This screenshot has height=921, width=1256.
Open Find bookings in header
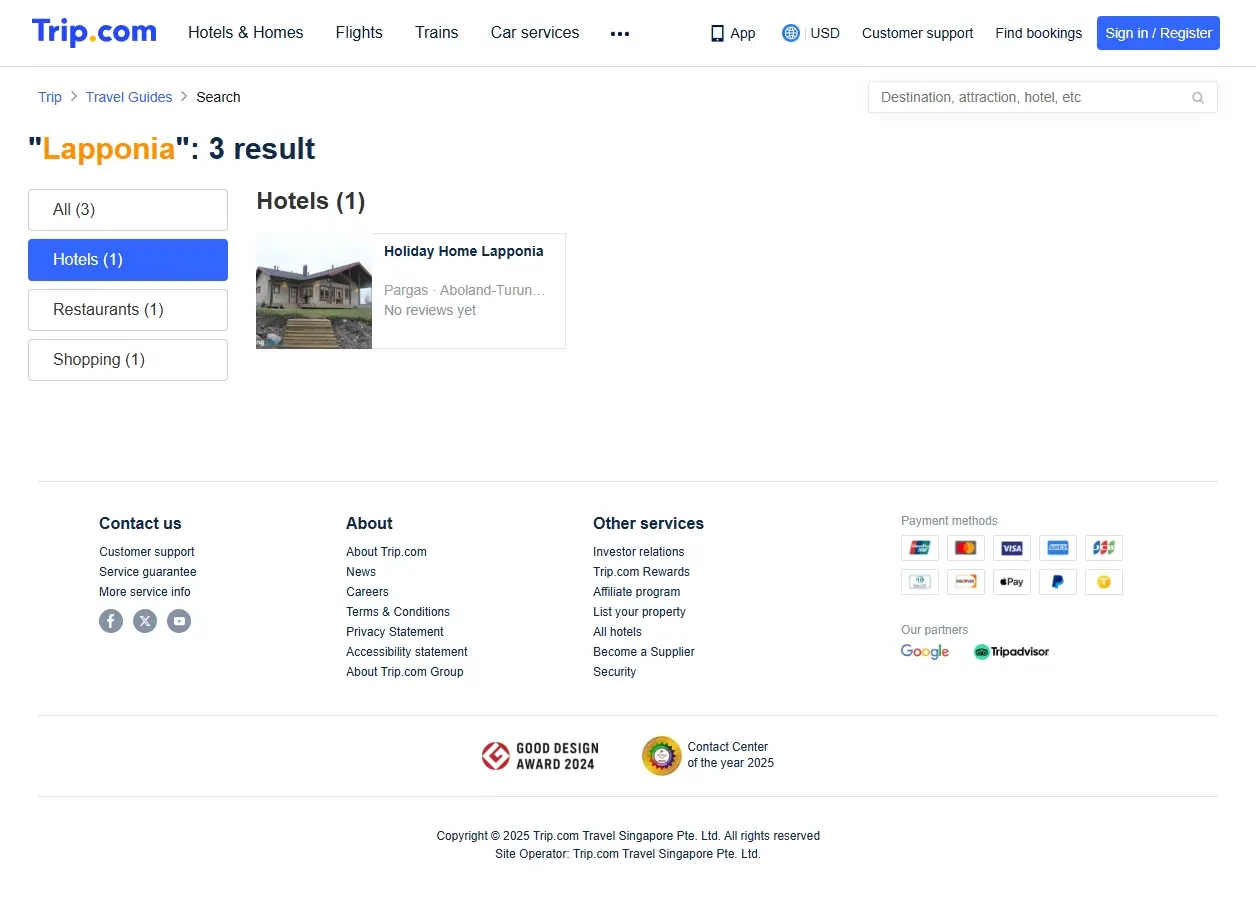click(1038, 33)
